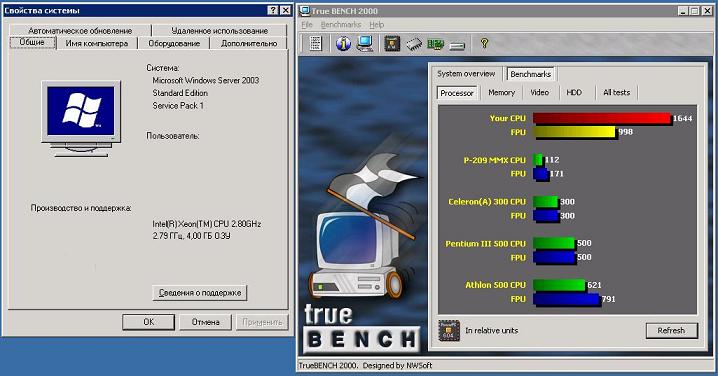The width and height of the screenshot is (718, 376).
Task: Open the blue info globe icon
Action: click(343, 44)
